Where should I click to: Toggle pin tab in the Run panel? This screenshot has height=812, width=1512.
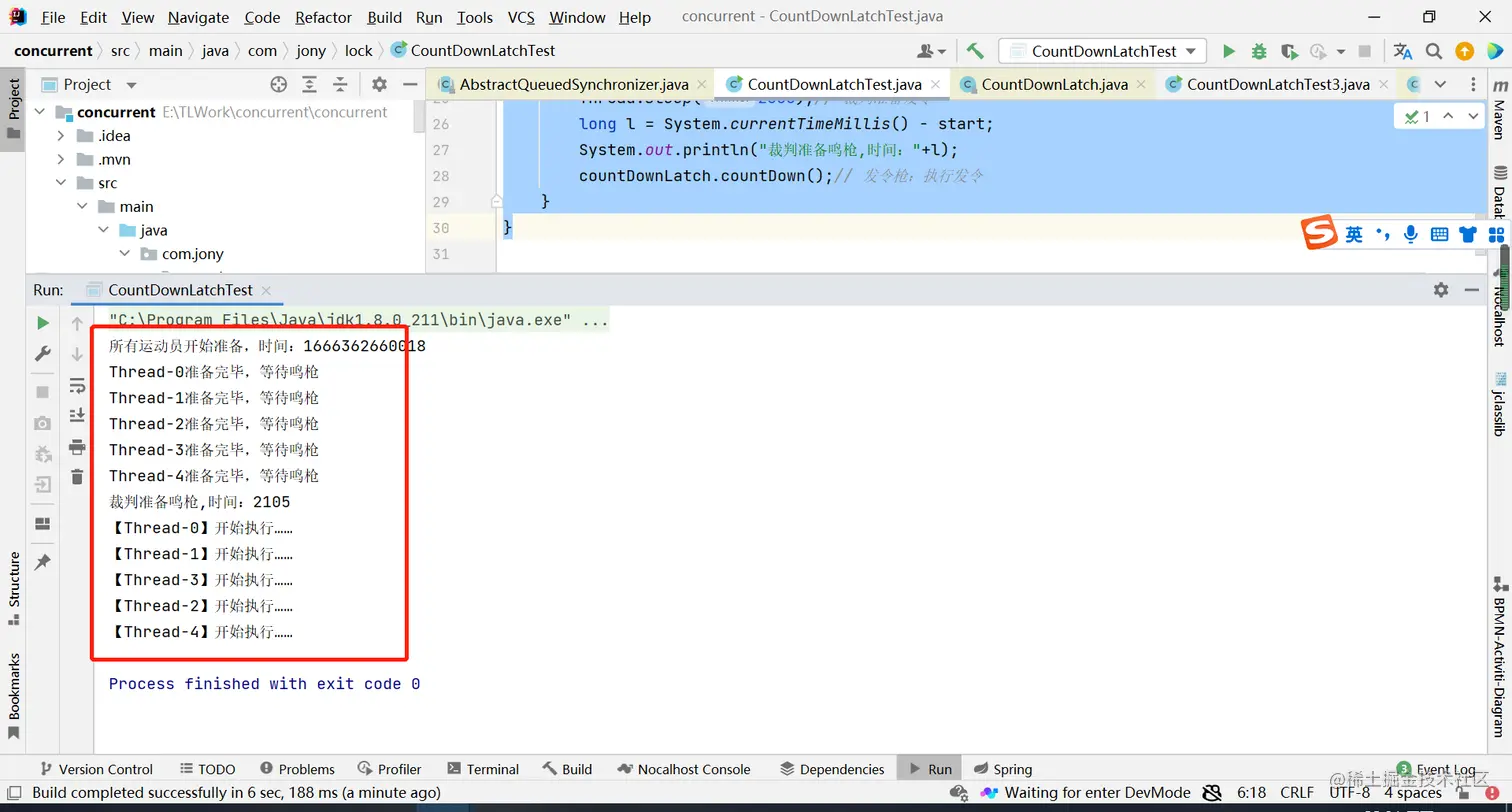[42, 563]
